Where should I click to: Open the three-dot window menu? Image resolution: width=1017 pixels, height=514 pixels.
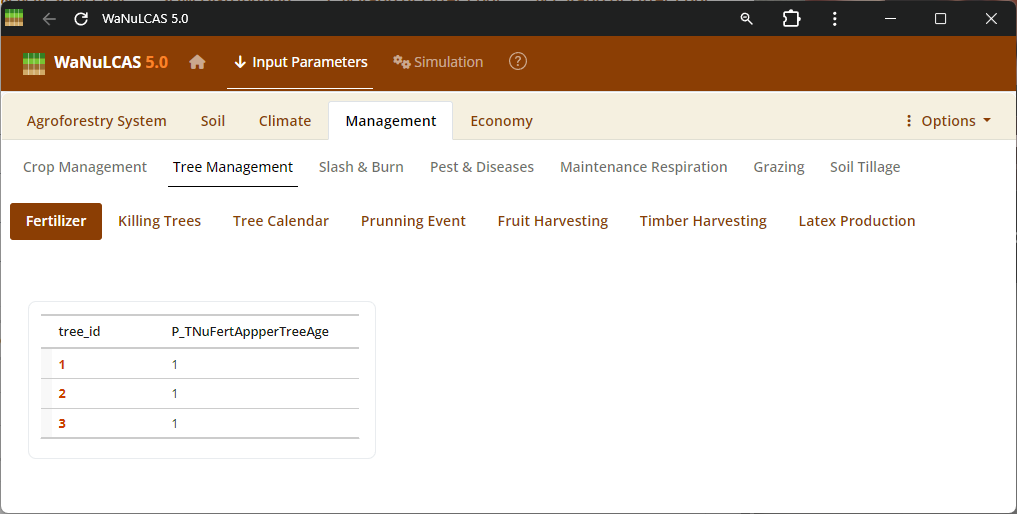point(835,19)
